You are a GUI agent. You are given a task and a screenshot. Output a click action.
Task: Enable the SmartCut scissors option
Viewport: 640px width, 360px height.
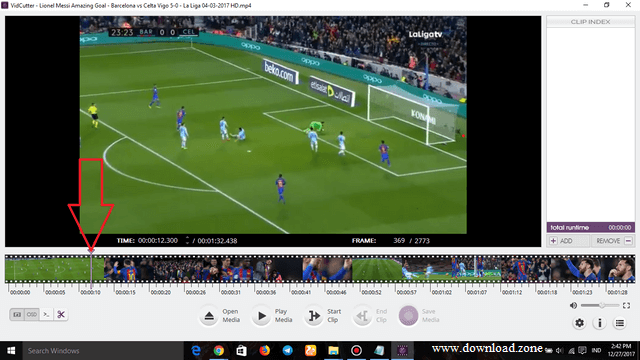(61, 315)
